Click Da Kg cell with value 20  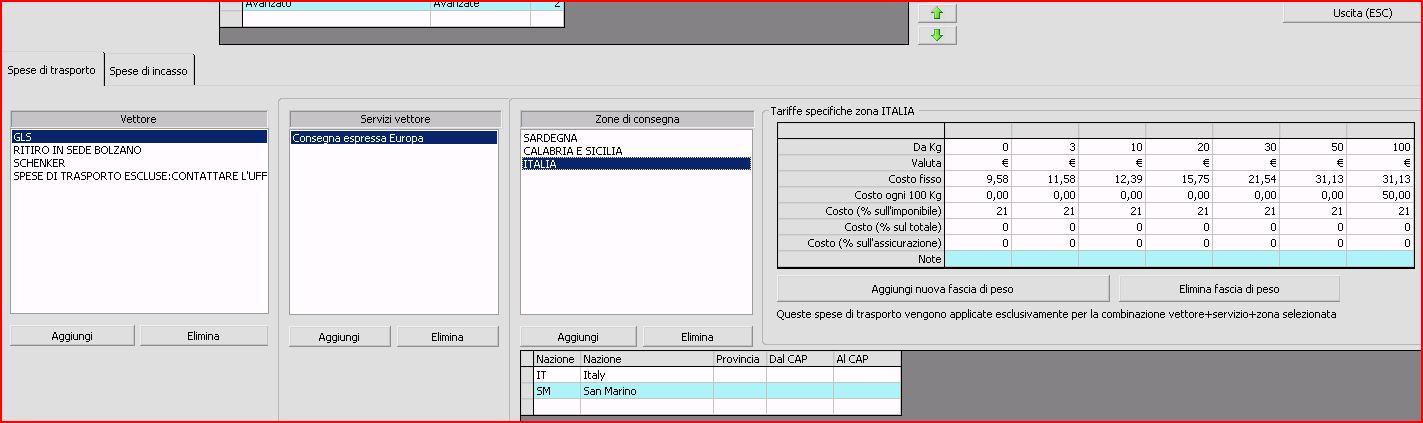click(1179, 146)
